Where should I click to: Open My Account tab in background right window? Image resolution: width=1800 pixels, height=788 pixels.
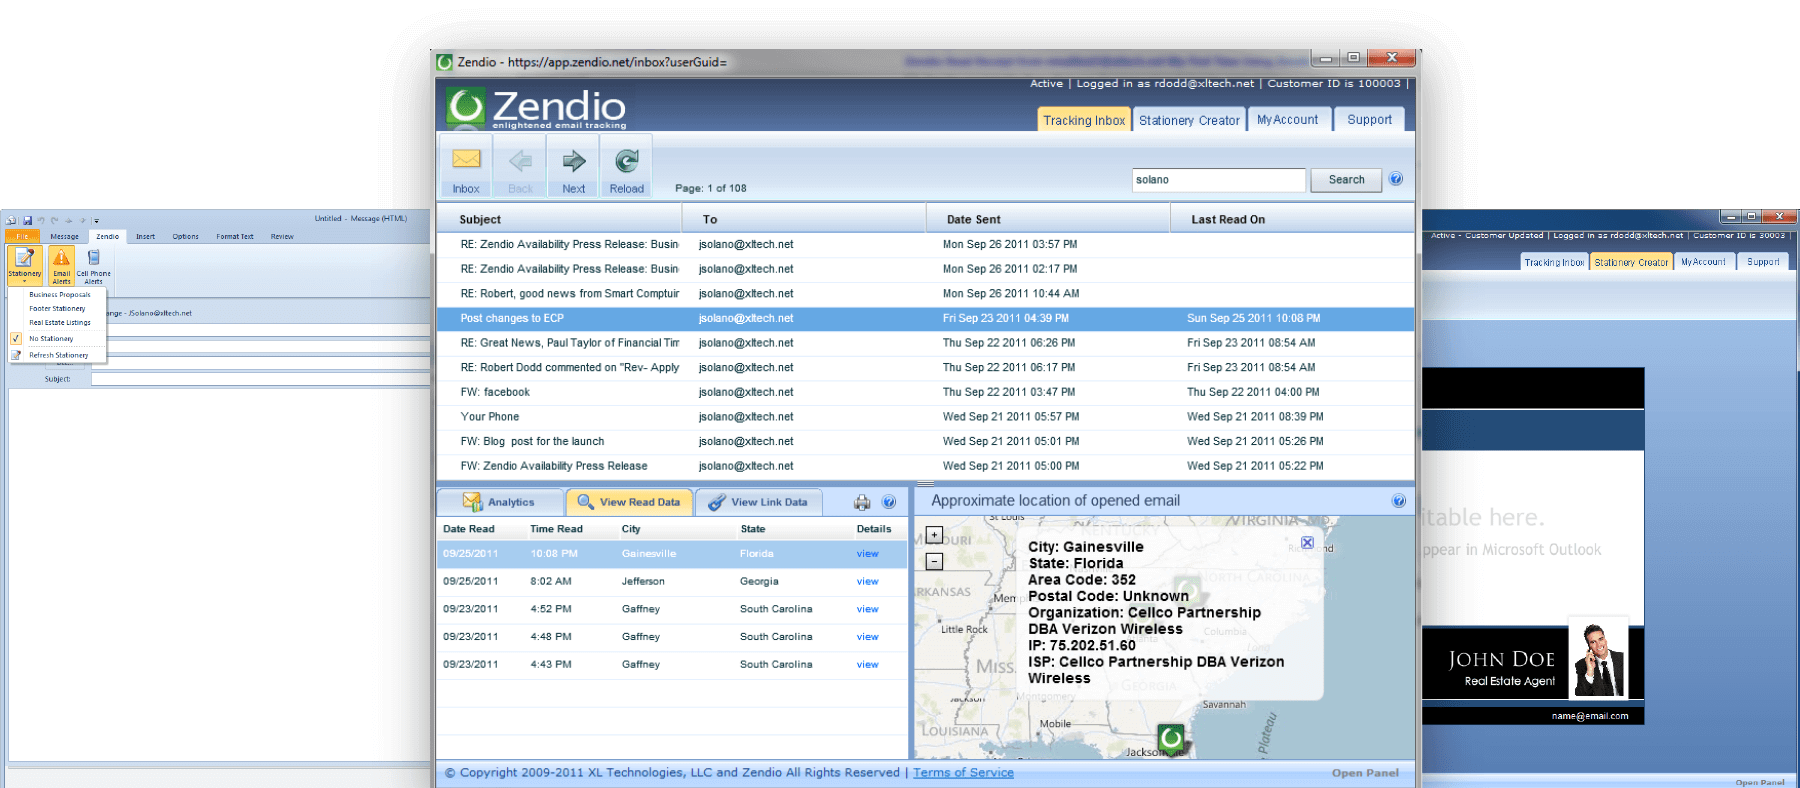pos(1703,262)
